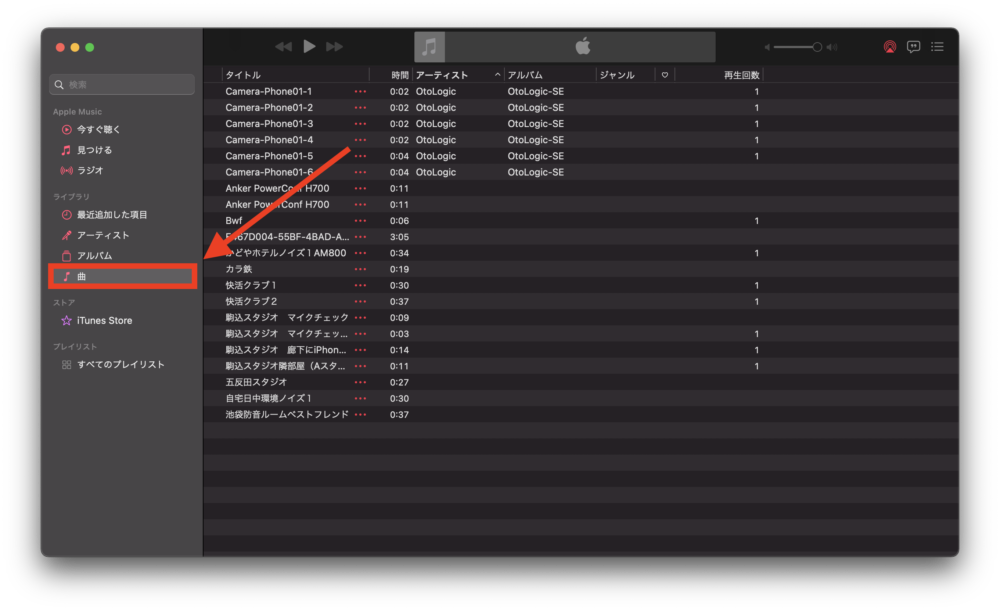Open more options for 快活クラブ2

coord(360,302)
